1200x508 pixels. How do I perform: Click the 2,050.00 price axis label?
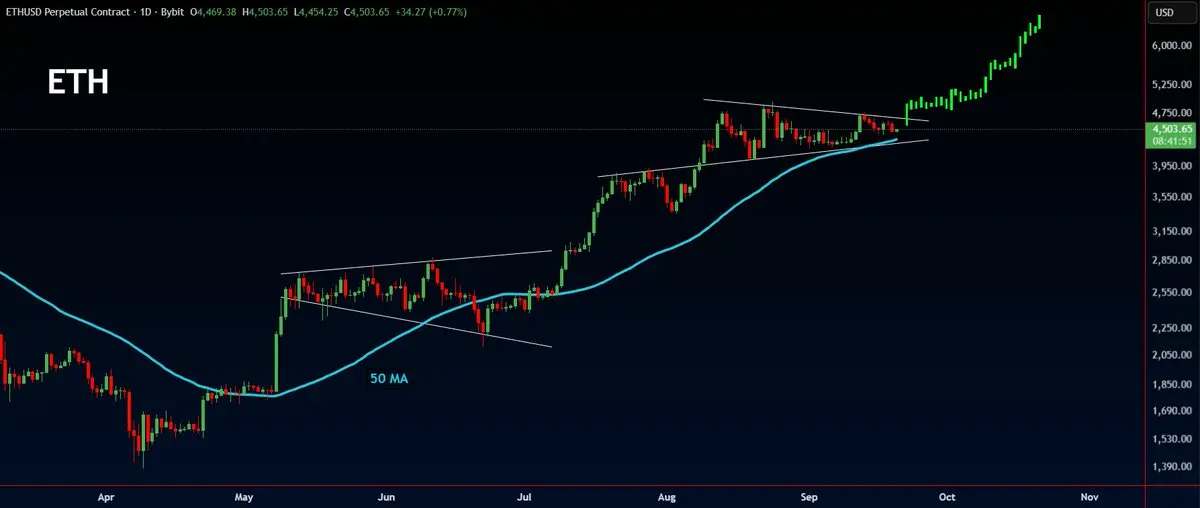tap(1172, 355)
